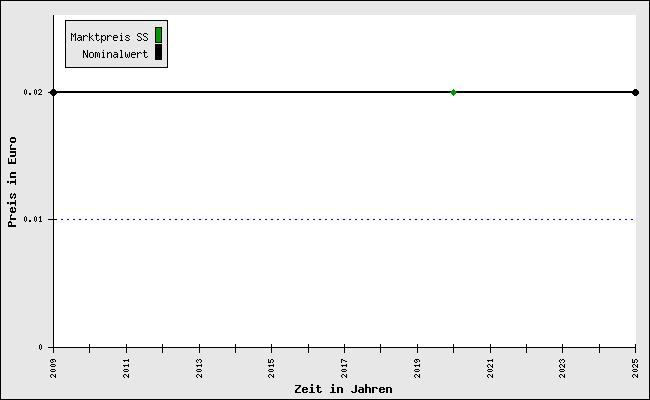Click the green Marktpreis SS legend swatch

[x=158, y=35]
